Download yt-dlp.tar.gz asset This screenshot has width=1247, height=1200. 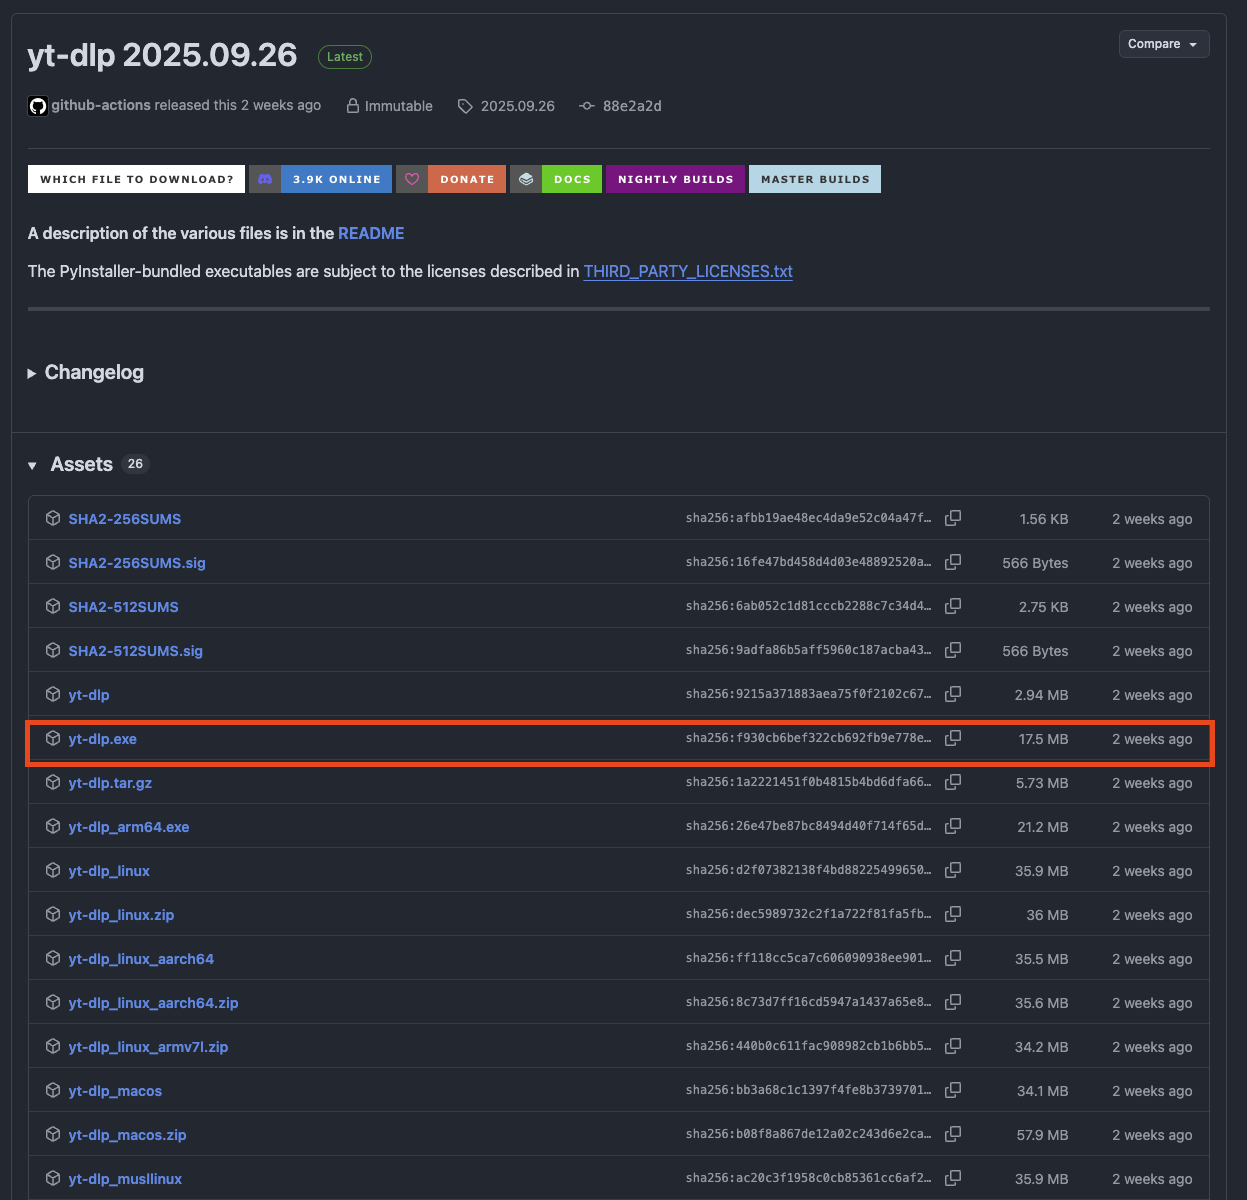click(110, 783)
